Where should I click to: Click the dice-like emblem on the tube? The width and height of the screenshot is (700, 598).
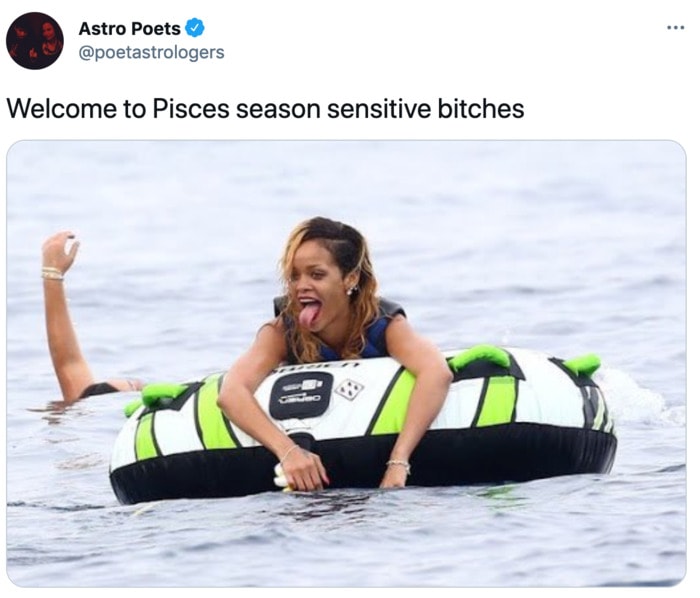pyautogui.click(x=350, y=389)
